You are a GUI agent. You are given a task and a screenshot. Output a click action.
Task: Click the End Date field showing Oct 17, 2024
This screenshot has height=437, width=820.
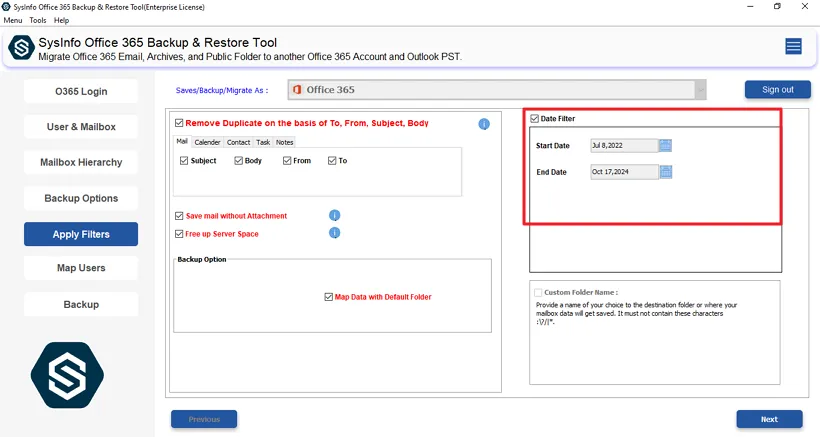click(624, 172)
